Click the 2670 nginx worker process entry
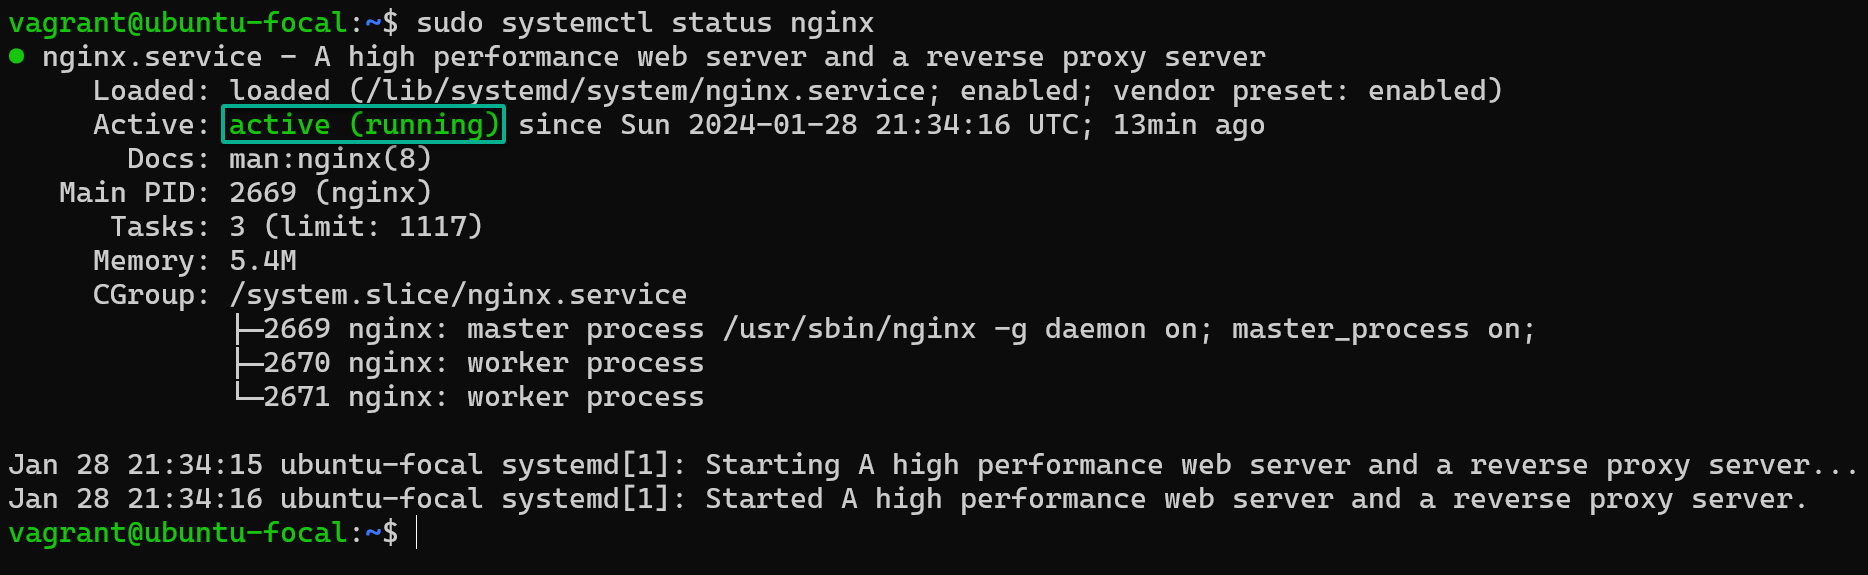This screenshot has height=575, width=1868. 483,363
